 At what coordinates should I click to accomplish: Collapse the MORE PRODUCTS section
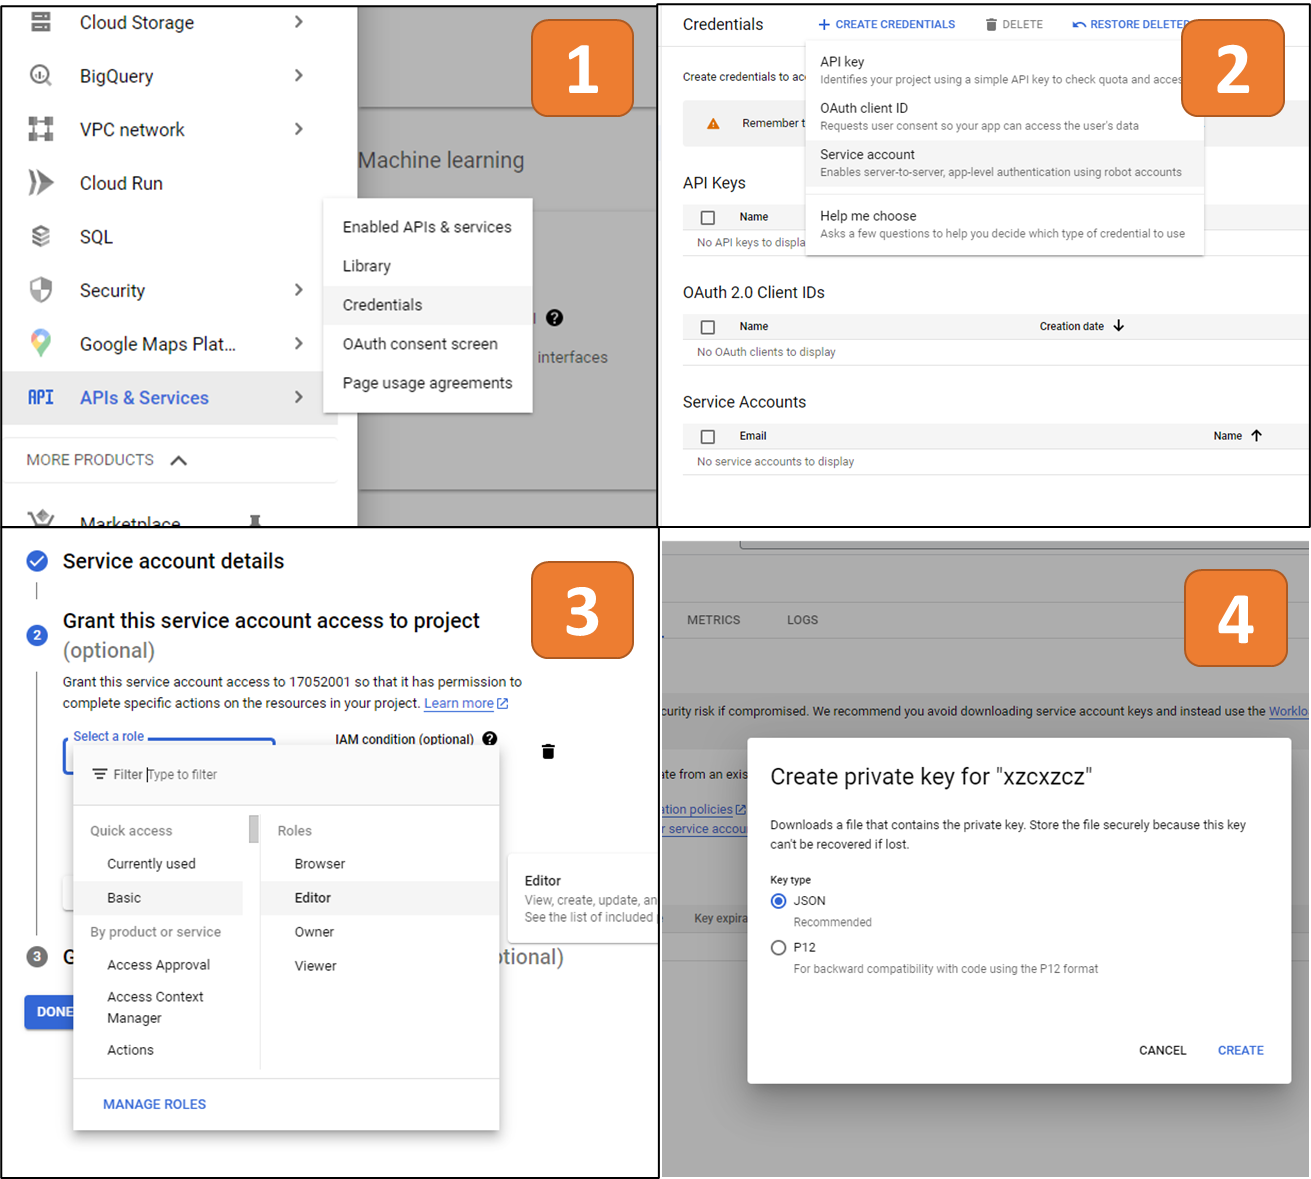(x=179, y=460)
